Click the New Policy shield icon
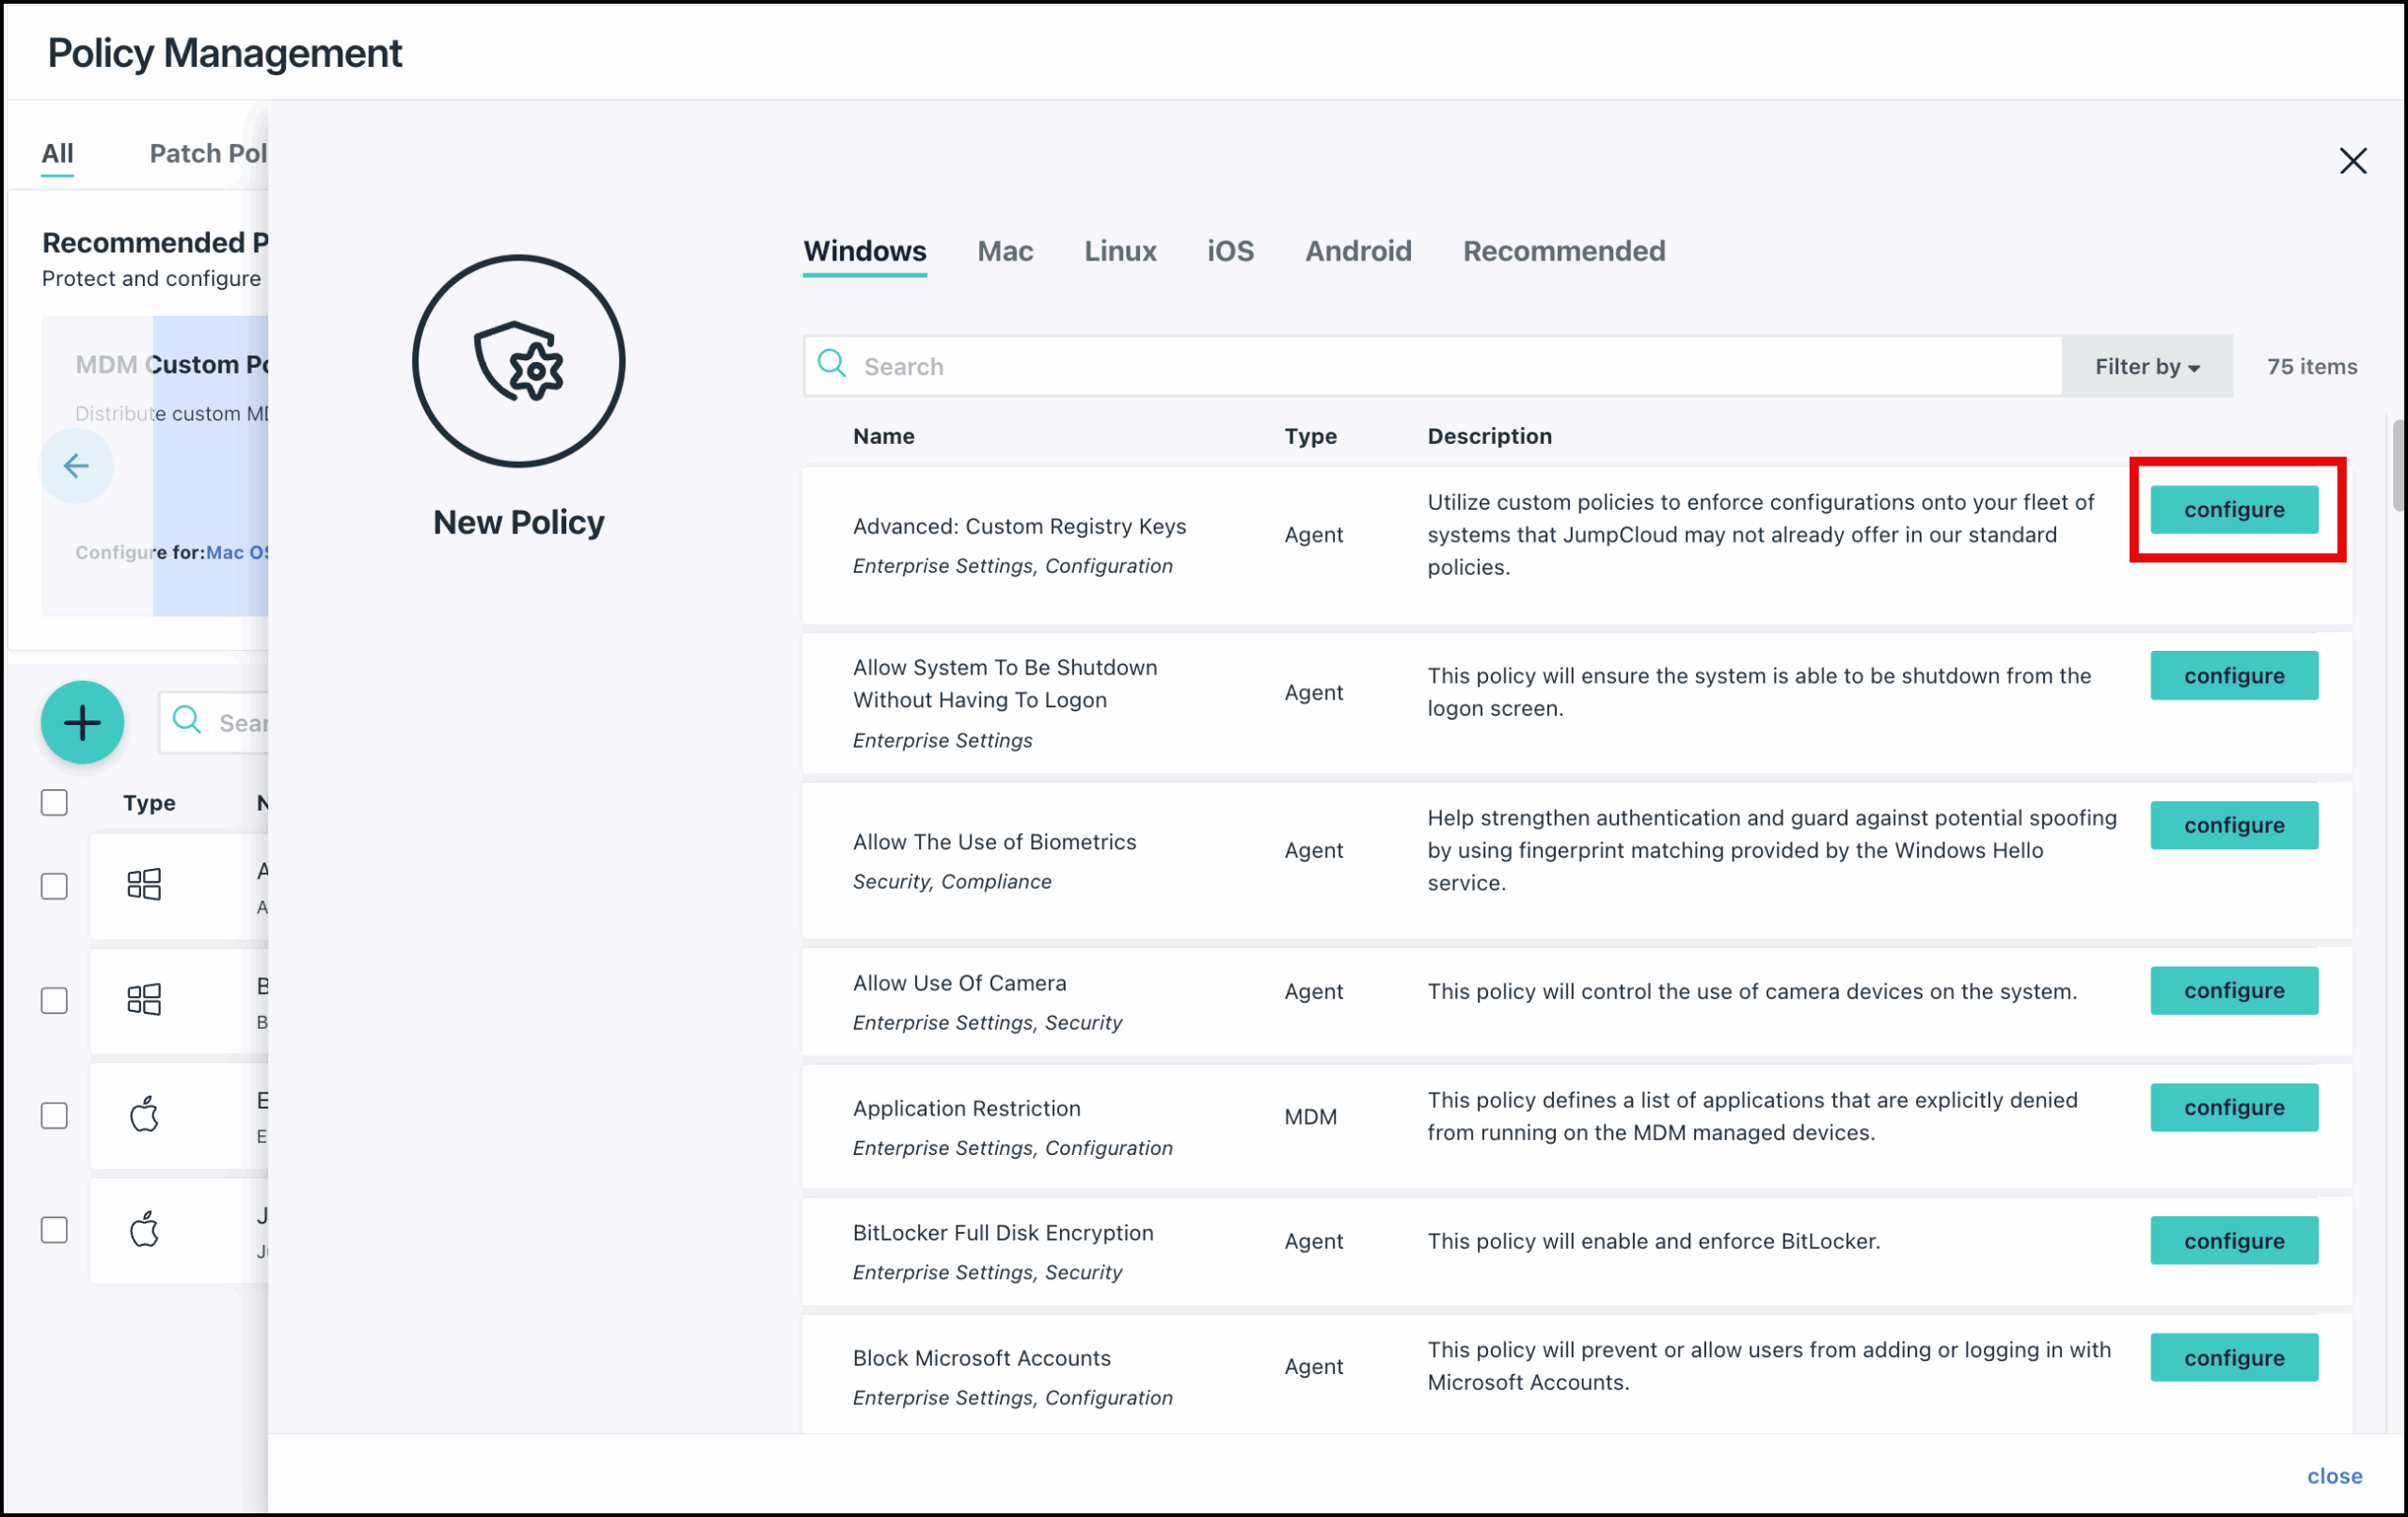The width and height of the screenshot is (2408, 1517). [518, 362]
